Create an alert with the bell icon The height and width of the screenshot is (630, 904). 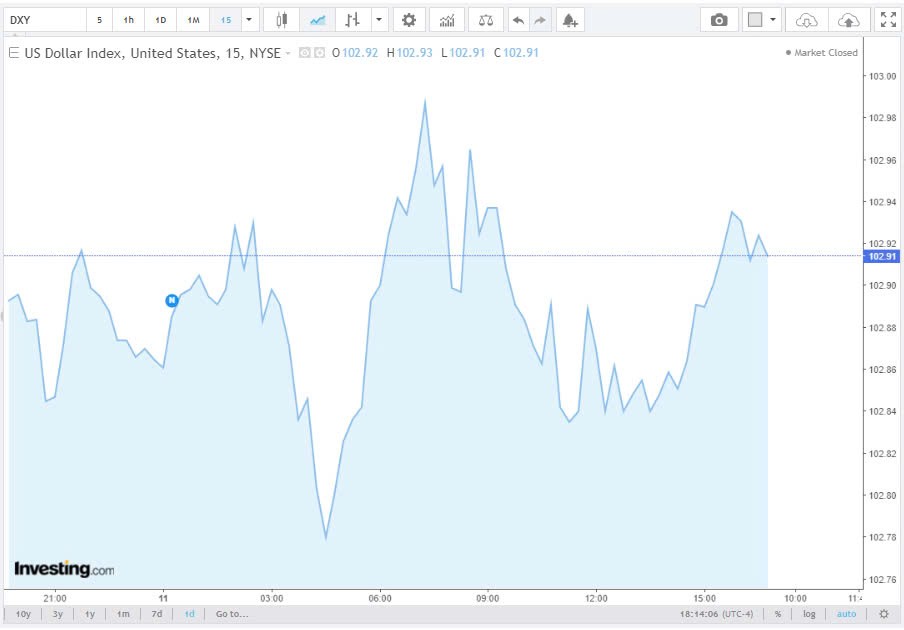tap(569, 20)
